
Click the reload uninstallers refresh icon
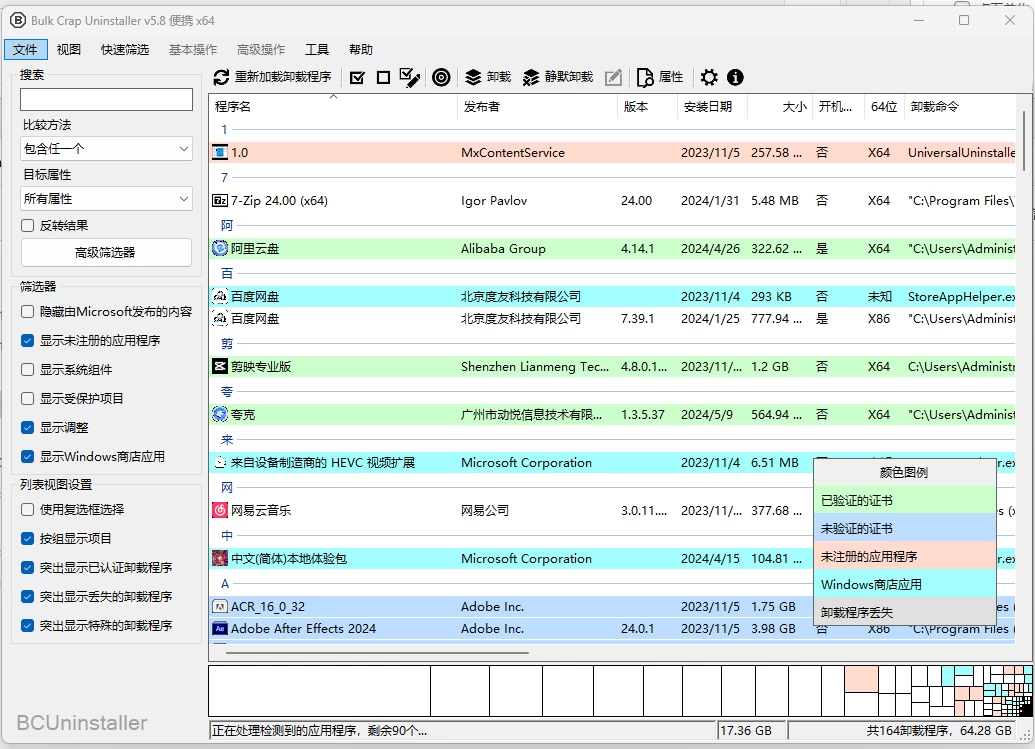[x=222, y=77]
